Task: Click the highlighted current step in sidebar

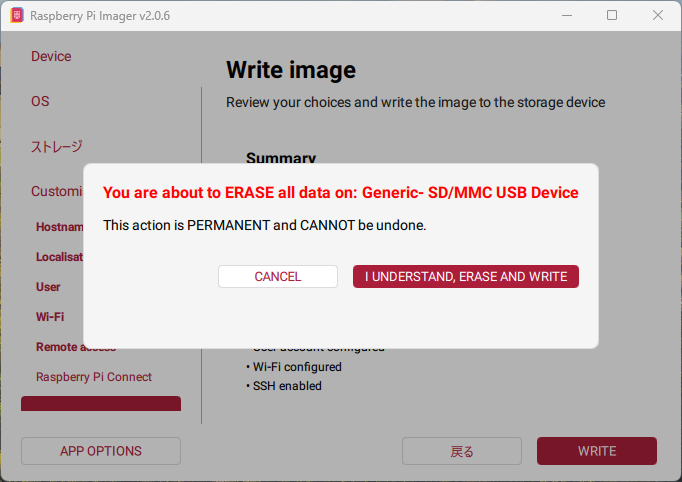Action: click(101, 404)
